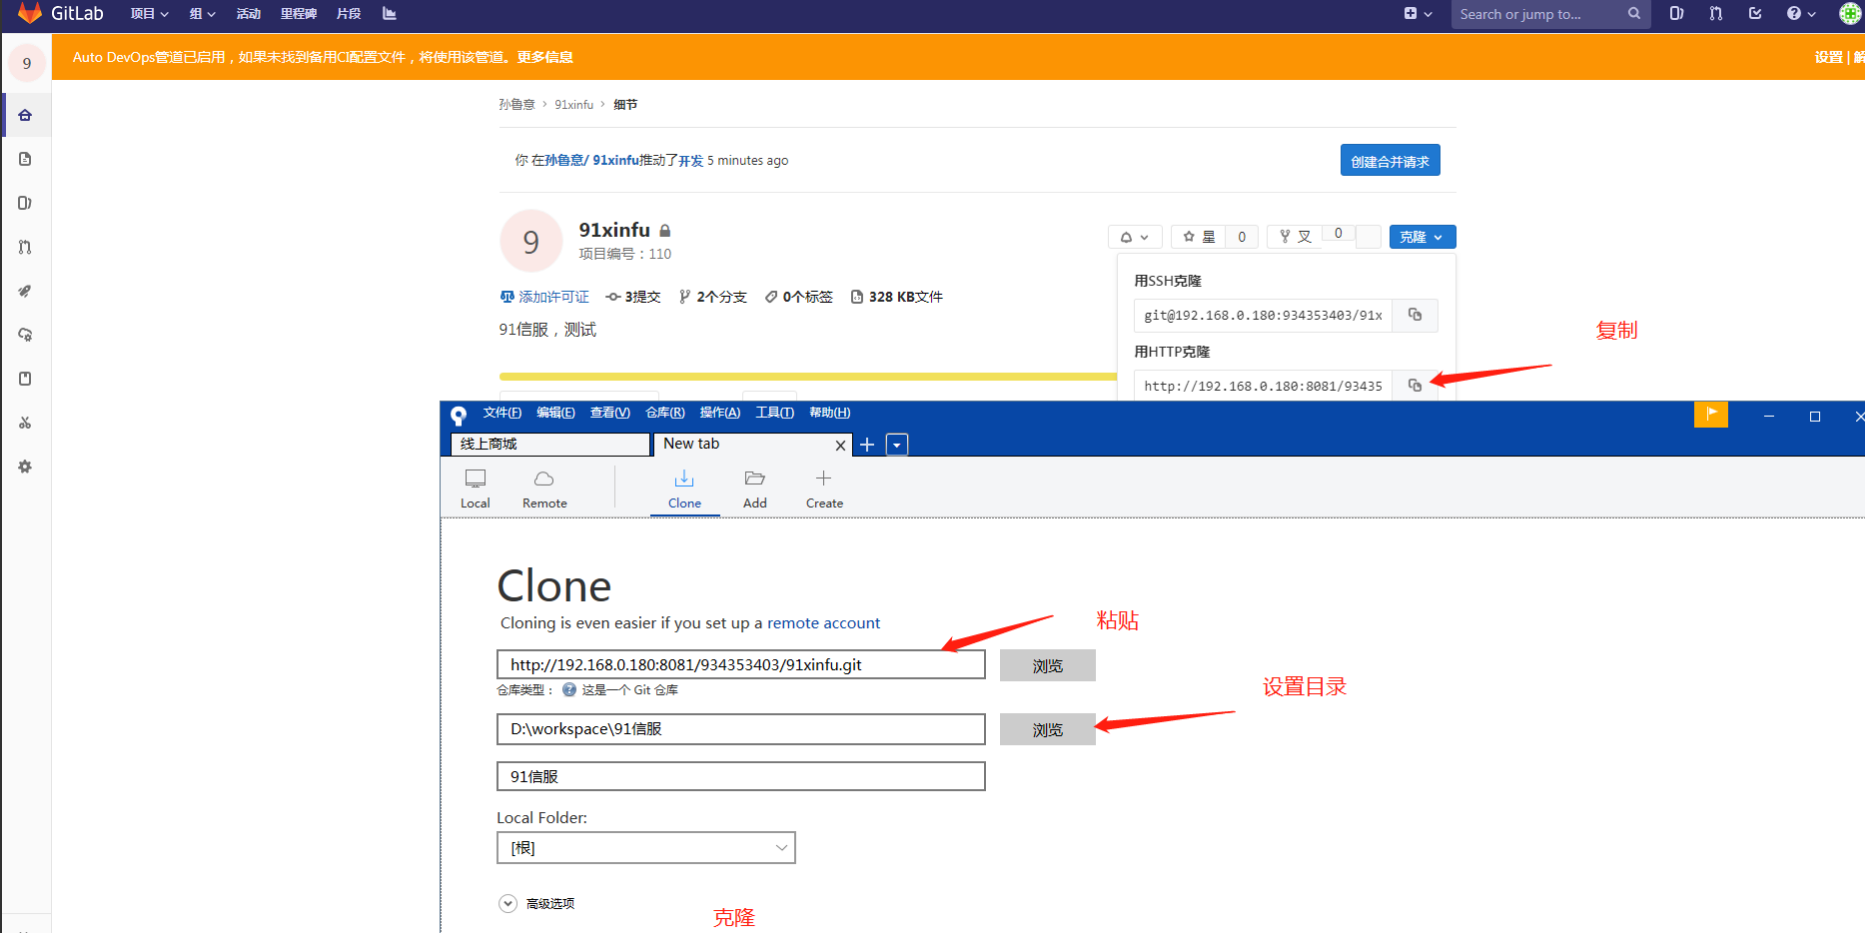Open project settings via the gear sidebar icon
This screenshot has height=933, width=1865.
click(25, 466)
